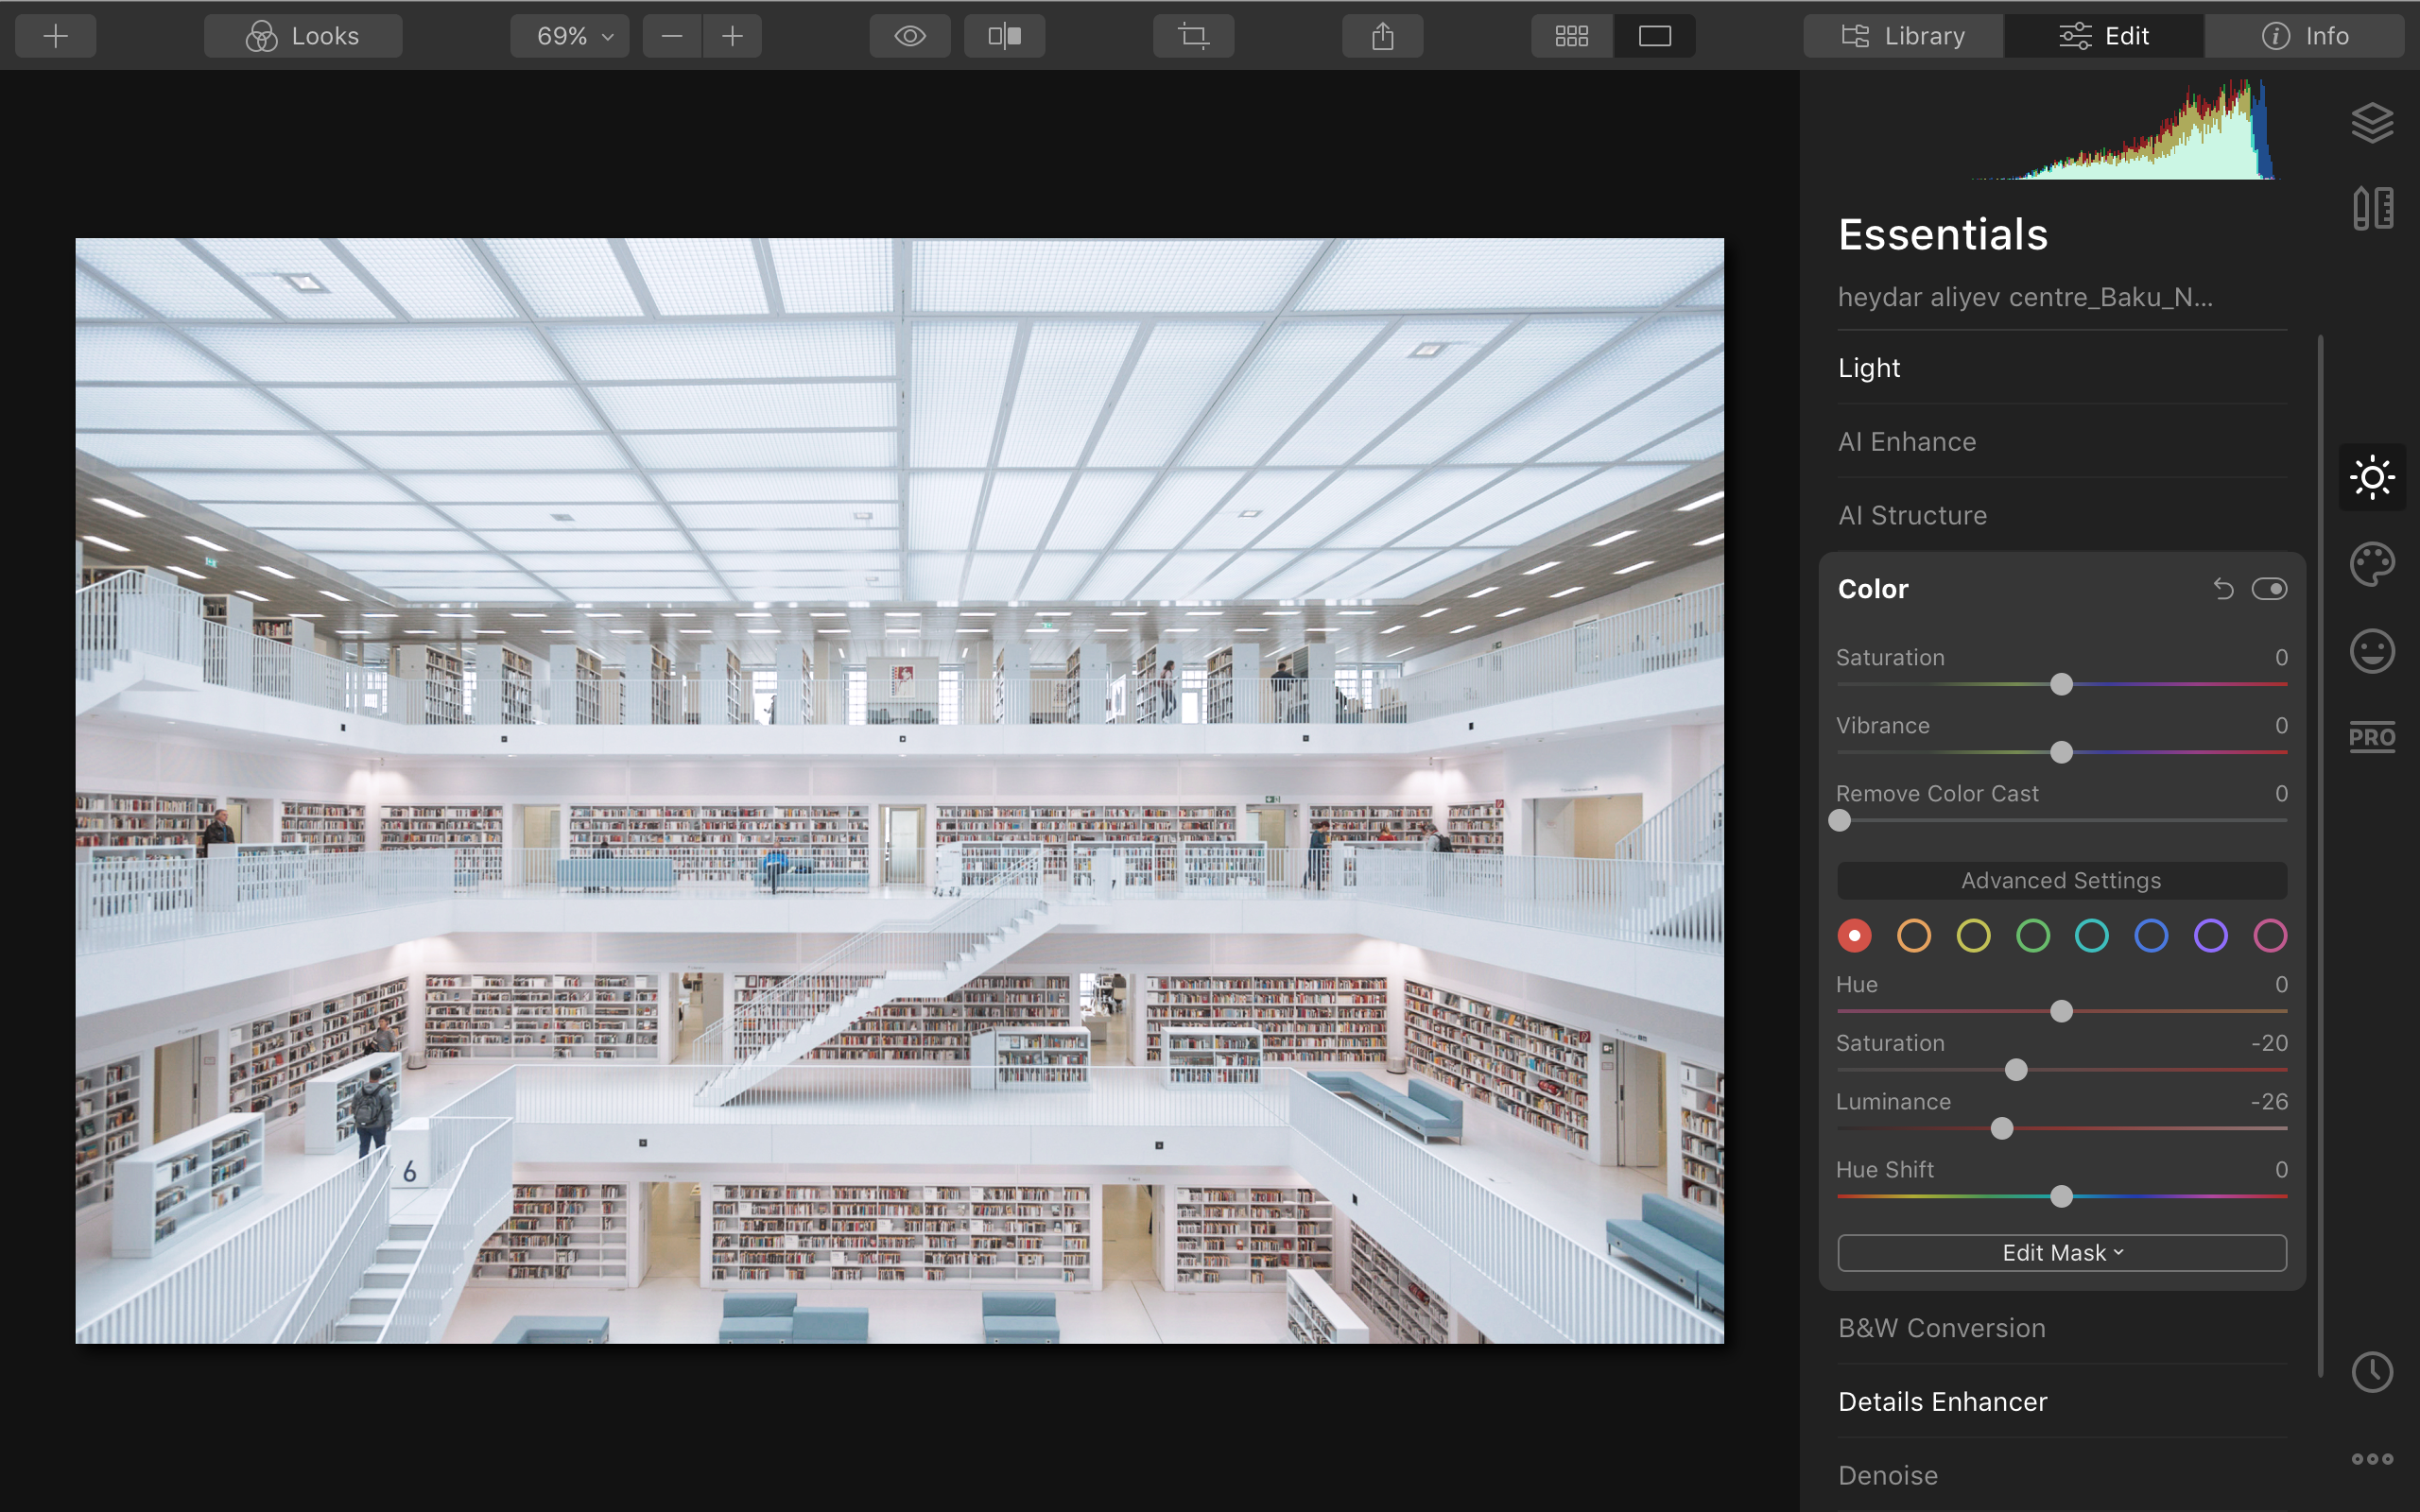The height and width of the screenshot is (1512, 2420).
Task: Select the Portrait face tools icon
Action: (2372, 651)
